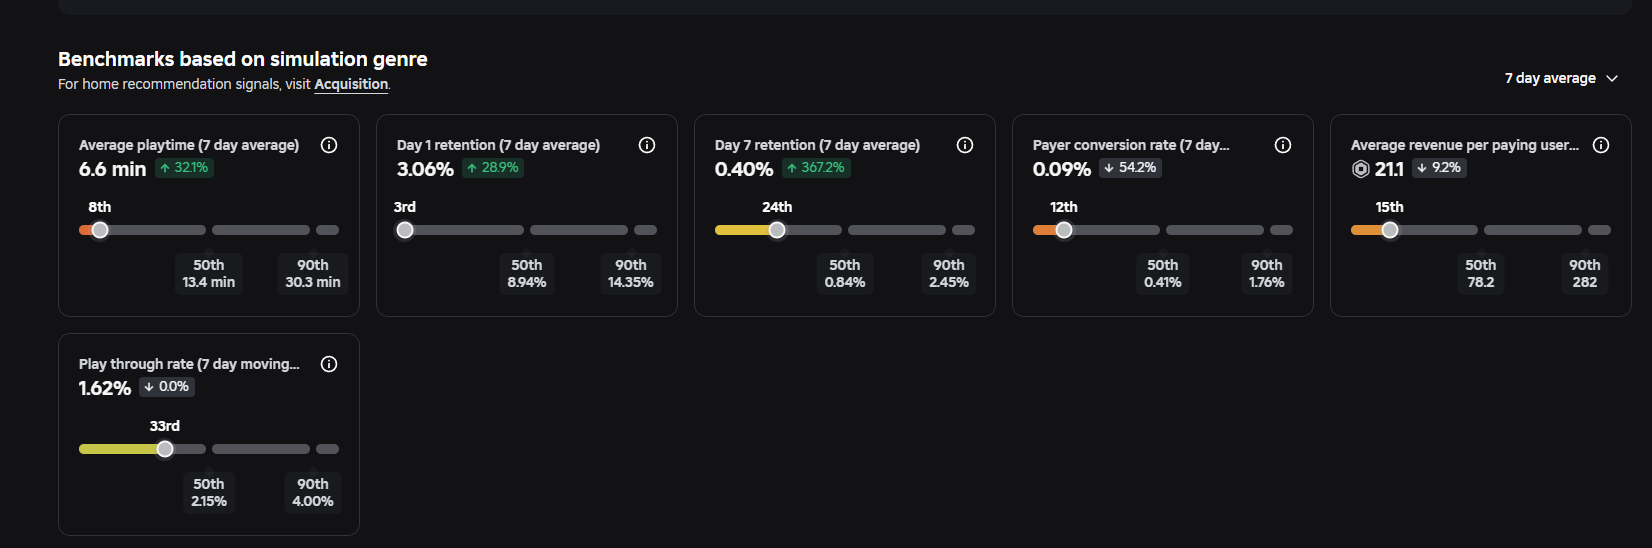Click the green 32.1% increase badge
This screenshot has width=1652, height=548.
pyautogui.click(x=184, y=168)
